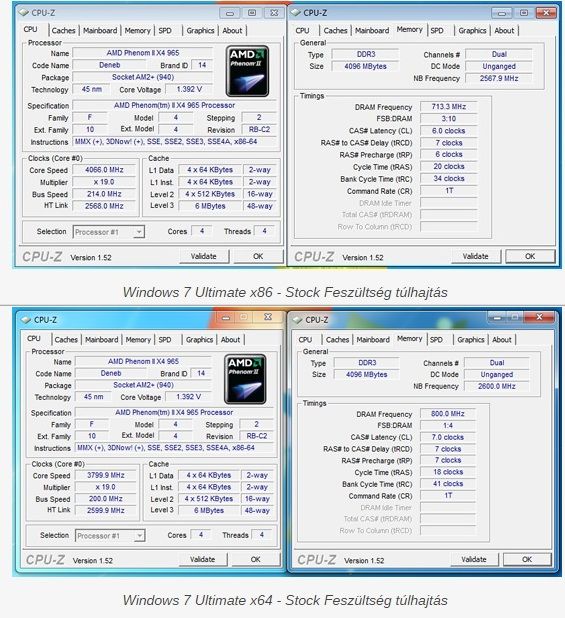Click FSB:DRAM ratio value 1:4
Image resolution: width=565 pixels, height=618 pixels.
(x=448, y=426)
